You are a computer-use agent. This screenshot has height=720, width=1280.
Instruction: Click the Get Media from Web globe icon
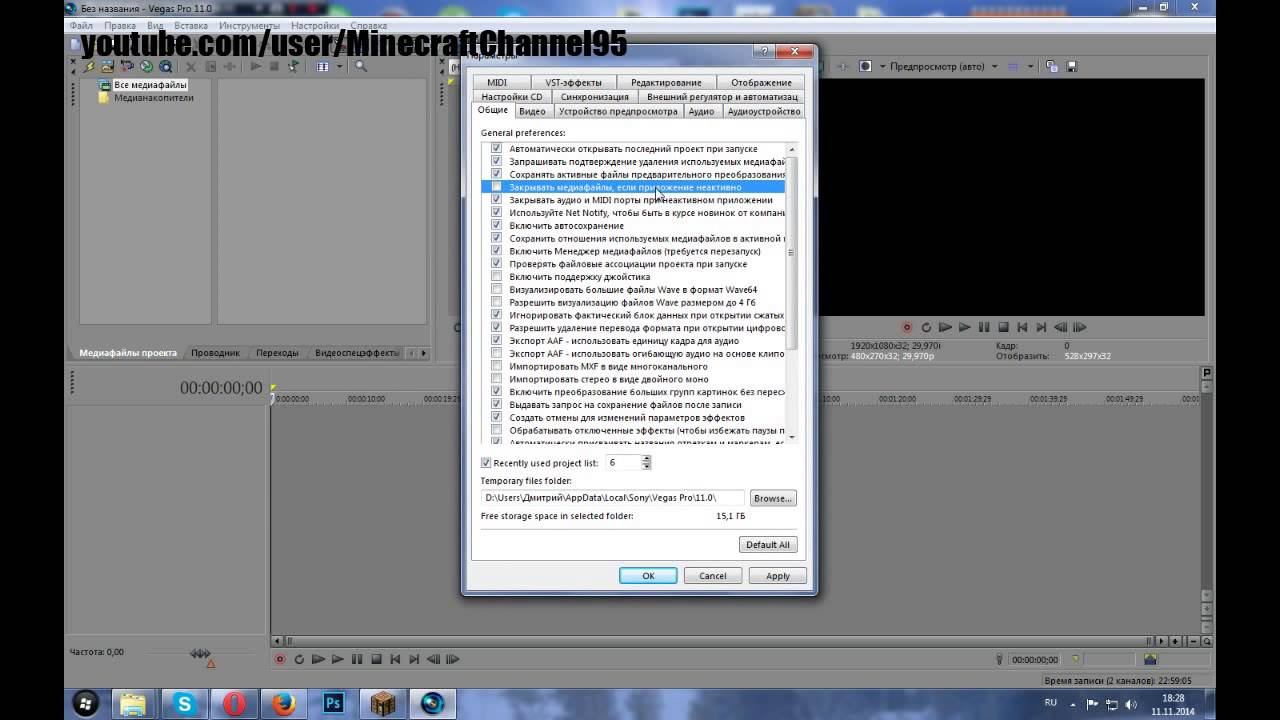146,66
